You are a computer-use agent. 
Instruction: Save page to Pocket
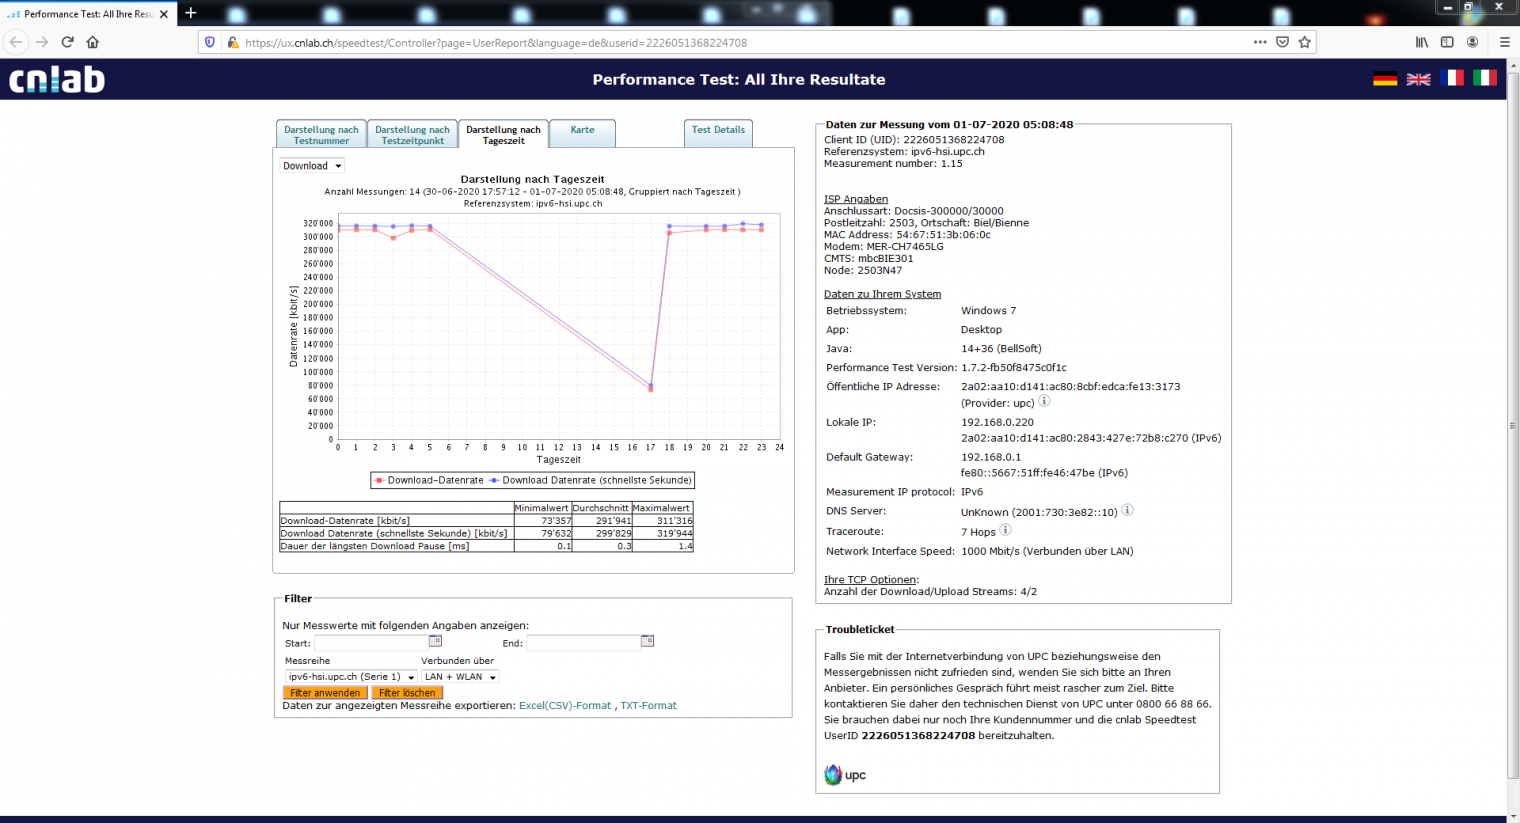(x=1282, y=42)
